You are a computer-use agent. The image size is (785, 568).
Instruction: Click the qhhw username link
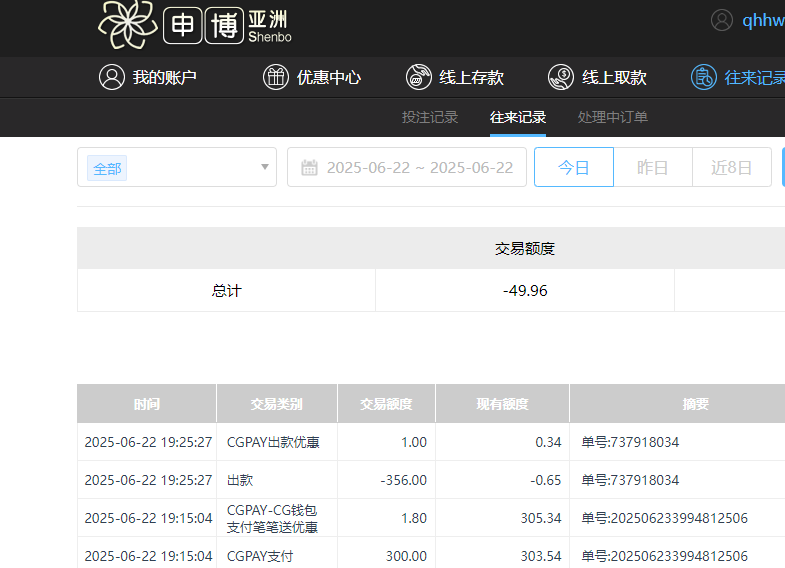pos(763,21)
